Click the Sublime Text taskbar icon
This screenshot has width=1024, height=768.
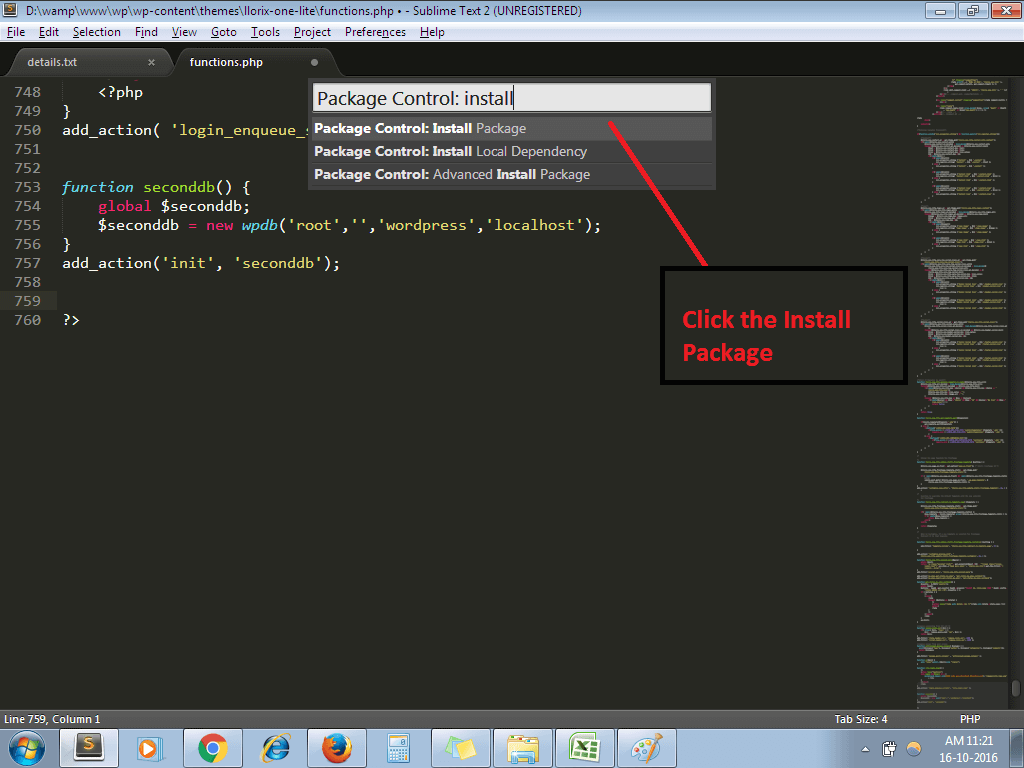pos(89,748)
